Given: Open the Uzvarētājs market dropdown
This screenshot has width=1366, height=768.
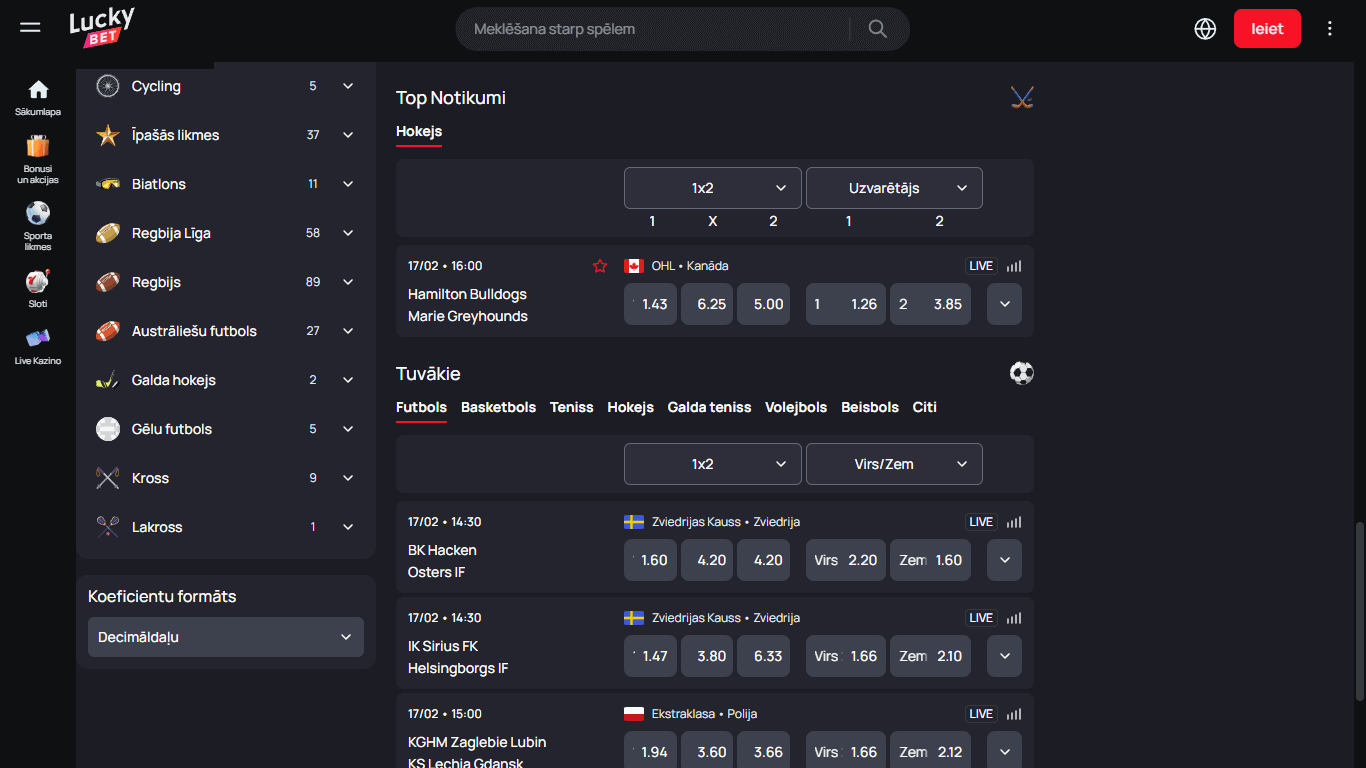Looking at the screenshot, I should click(x=894, y=188).
